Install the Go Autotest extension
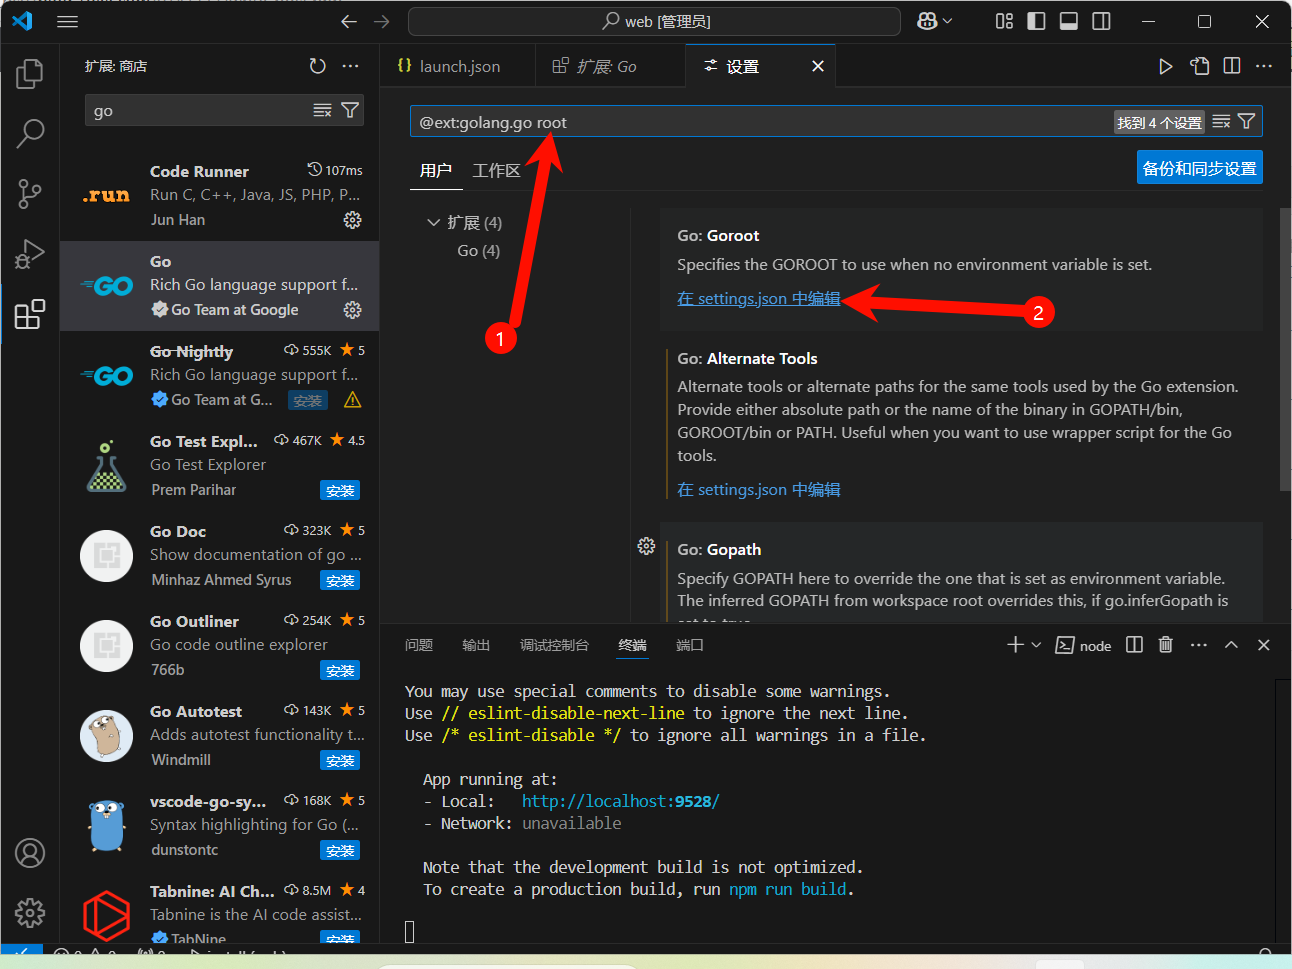 340,761
